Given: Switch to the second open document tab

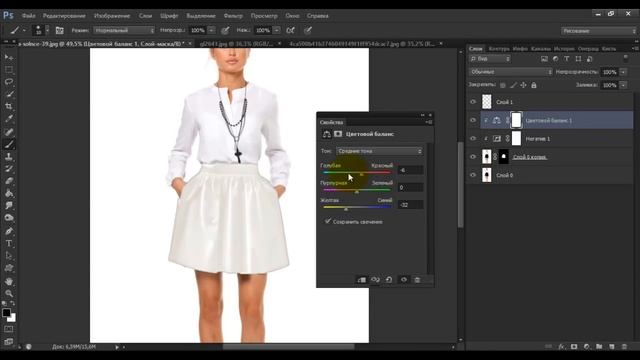Looking at the screenshot, I should tap(236, 43).
